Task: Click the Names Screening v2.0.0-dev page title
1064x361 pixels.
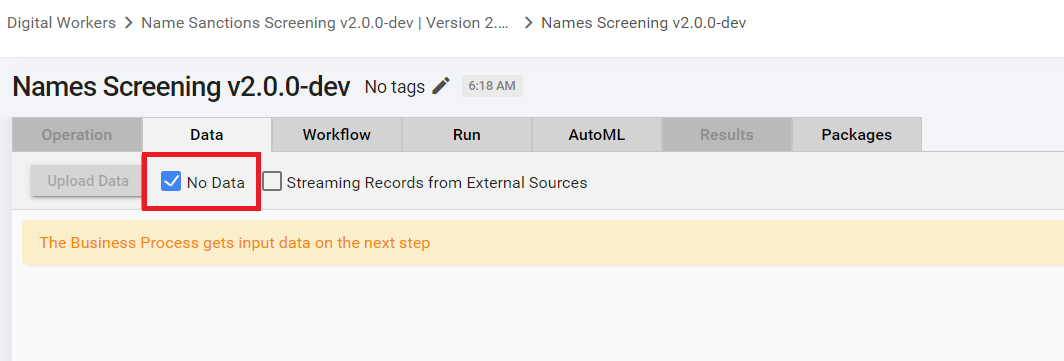Action: (x=181, y=87)
